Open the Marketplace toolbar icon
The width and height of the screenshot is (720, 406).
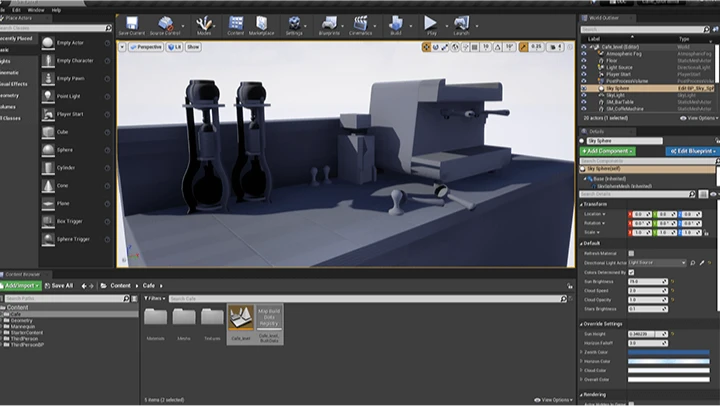[261, 25]
